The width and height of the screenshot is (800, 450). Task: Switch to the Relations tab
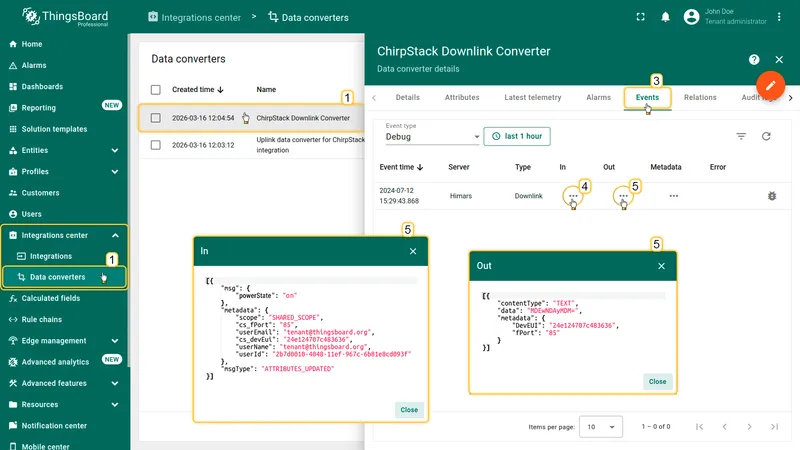coord(700,97)
